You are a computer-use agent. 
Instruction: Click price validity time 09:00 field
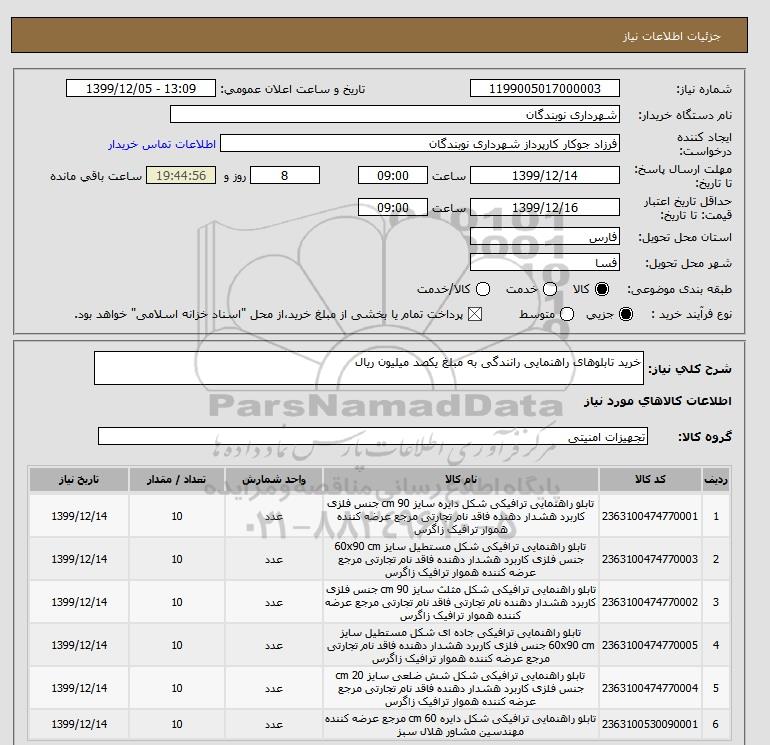(x=393, y=207)
